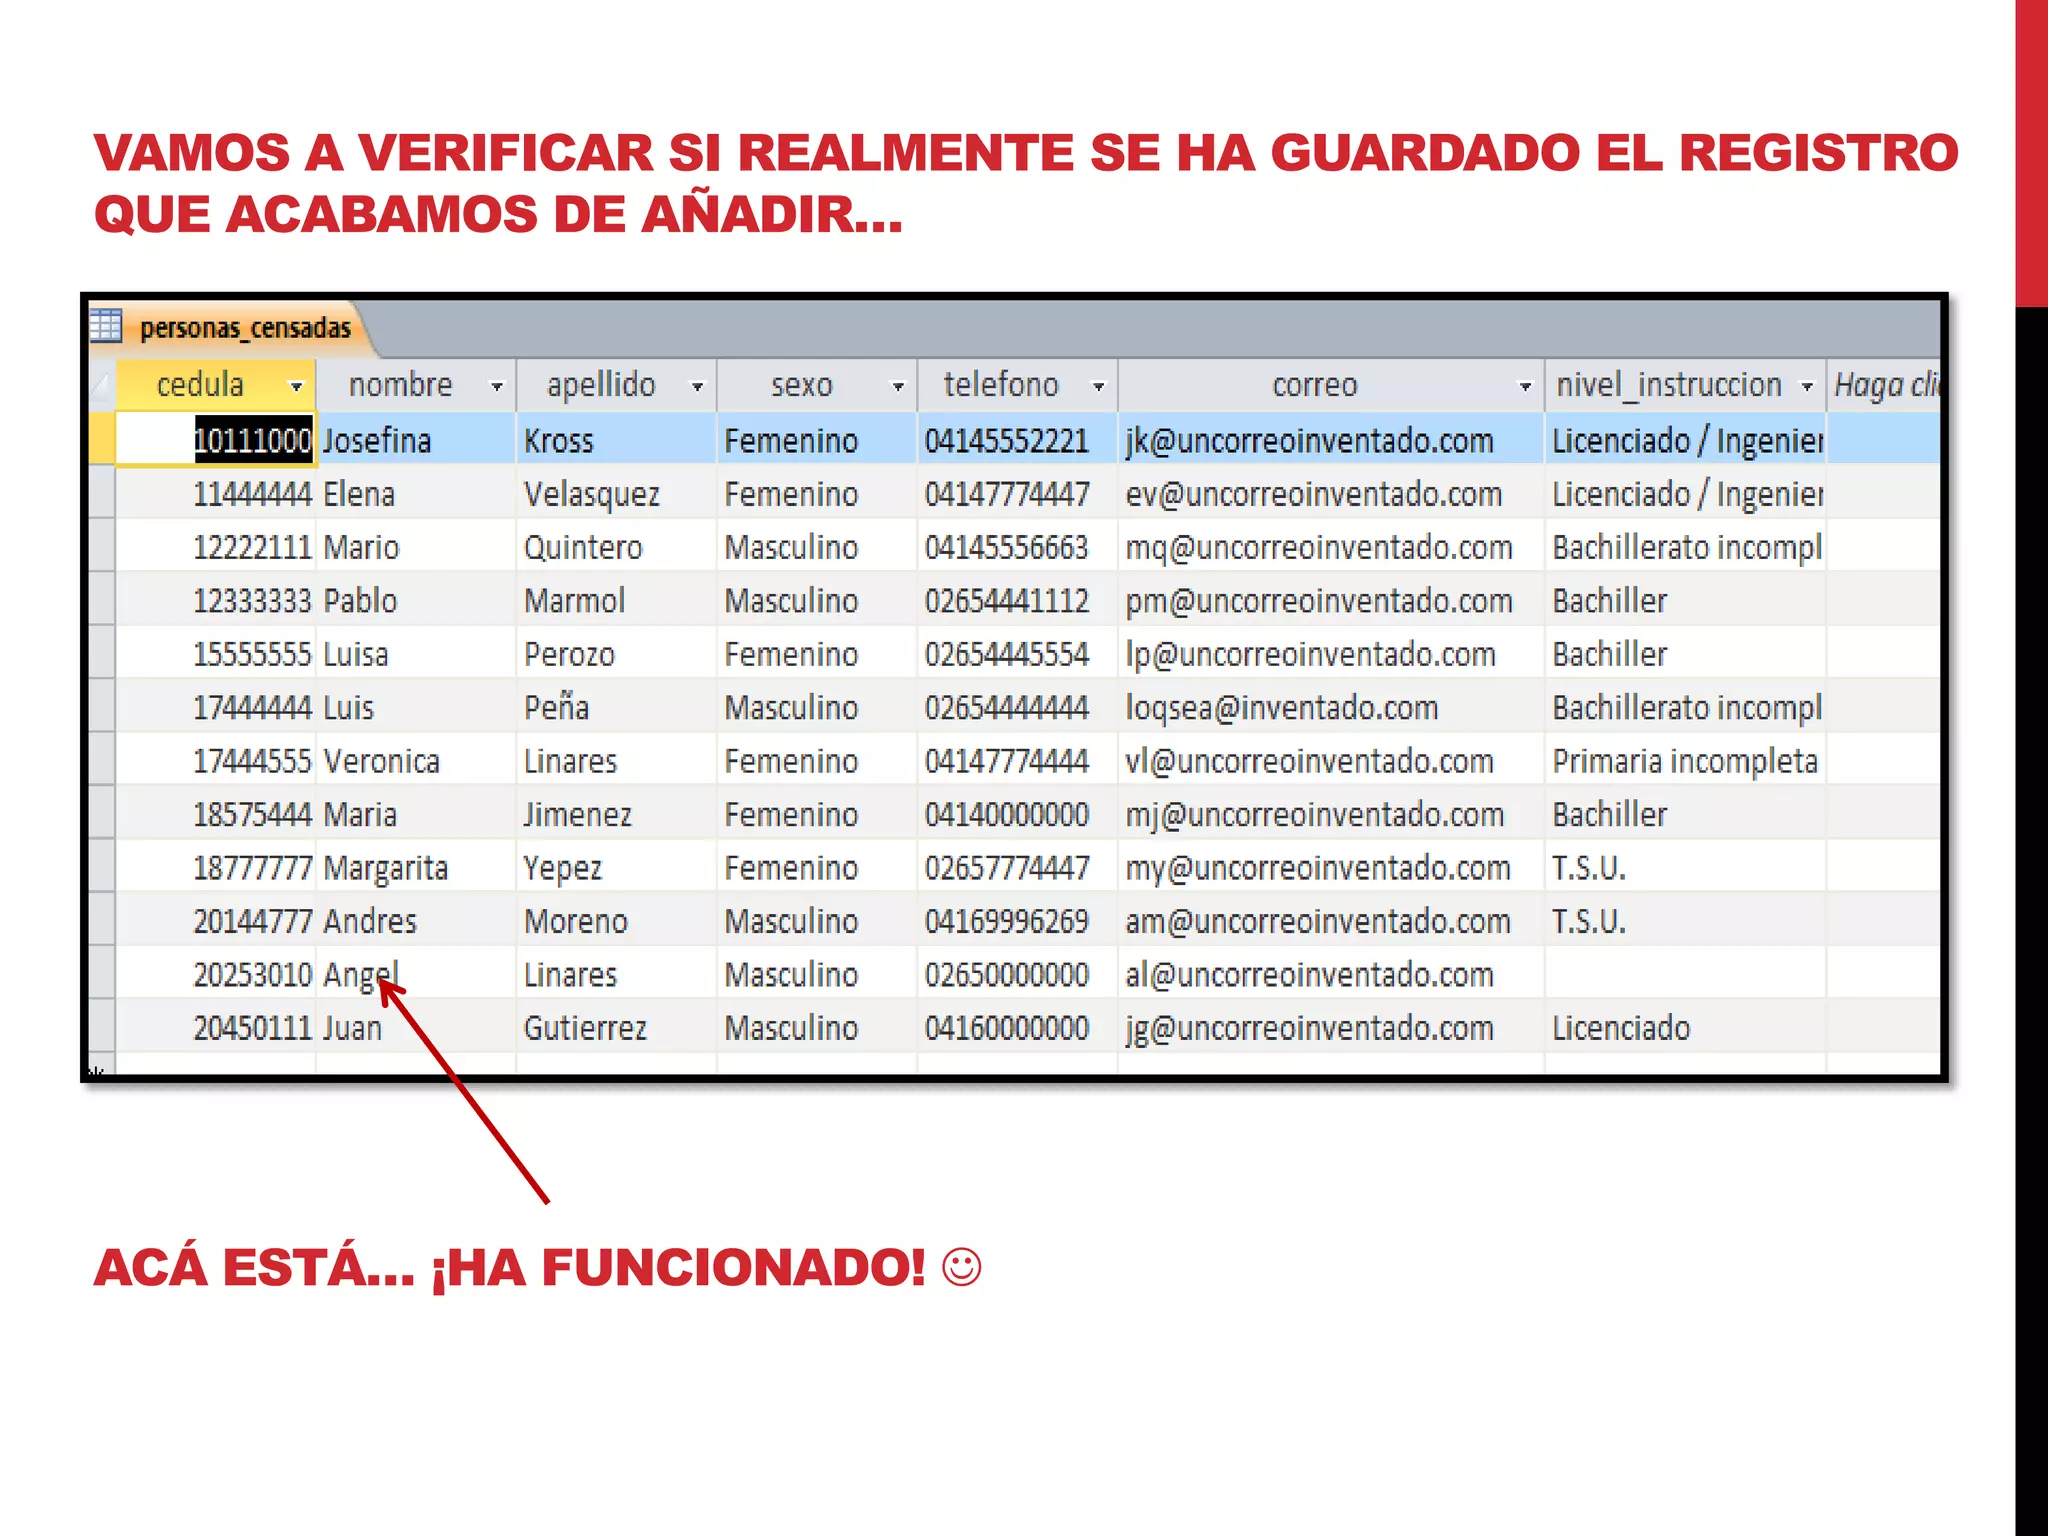Click the surname Yepez
2048x1536 pixels.
pos(563,869)
